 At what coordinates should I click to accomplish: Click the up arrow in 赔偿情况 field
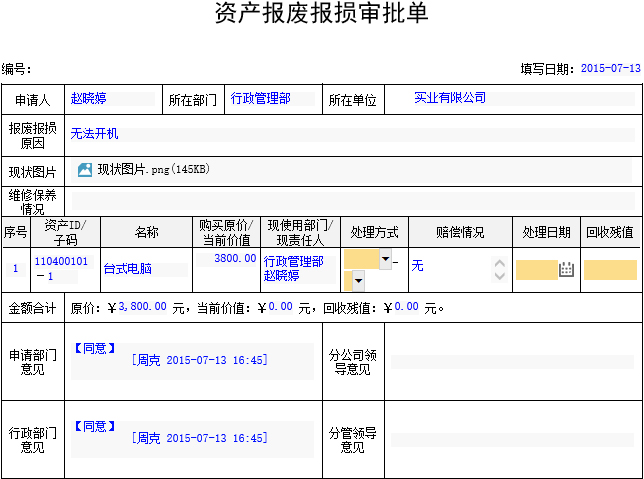pyautogui.click(x=500, y=264)
